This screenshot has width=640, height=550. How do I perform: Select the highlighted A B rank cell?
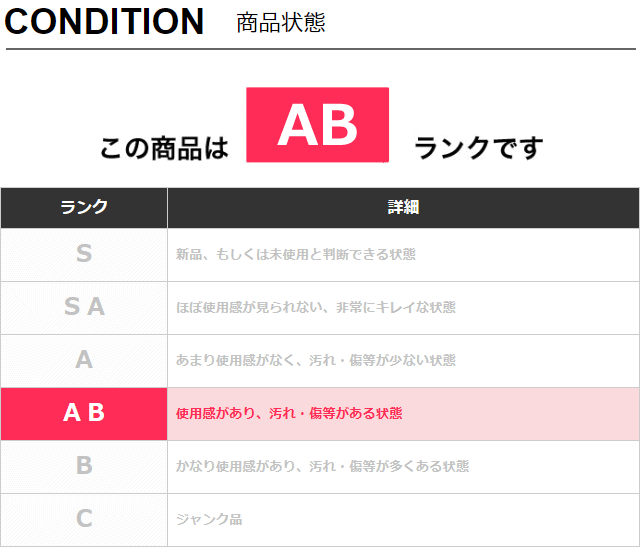84,413
